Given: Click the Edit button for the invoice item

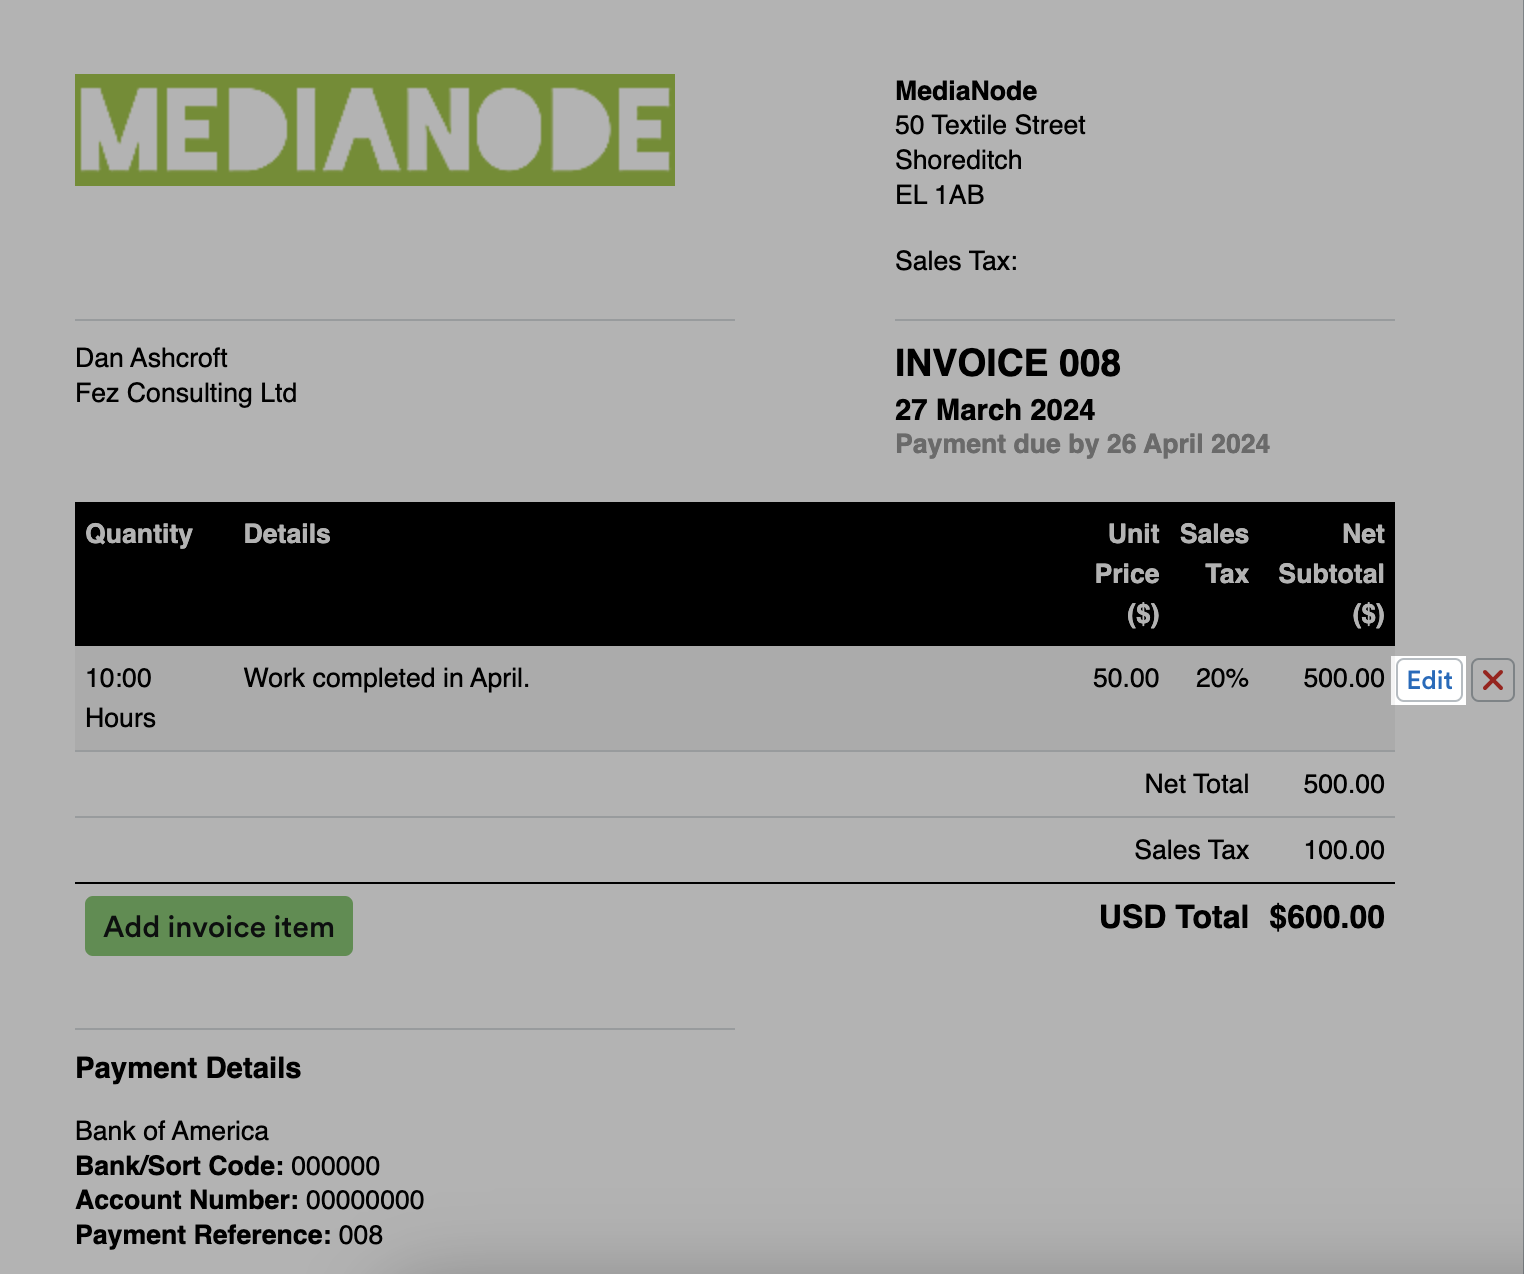Looking at the screenshot, I should [x=1429, y=681].
